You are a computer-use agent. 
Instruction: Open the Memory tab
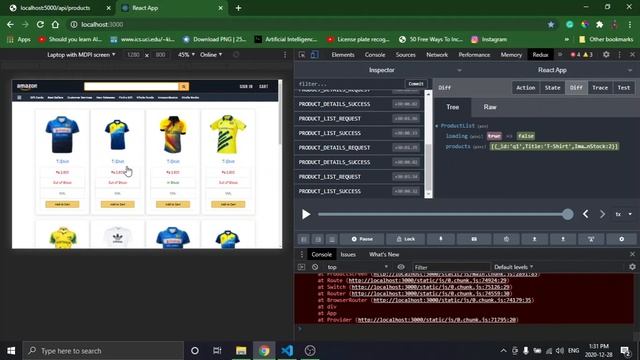click(511, 55)
